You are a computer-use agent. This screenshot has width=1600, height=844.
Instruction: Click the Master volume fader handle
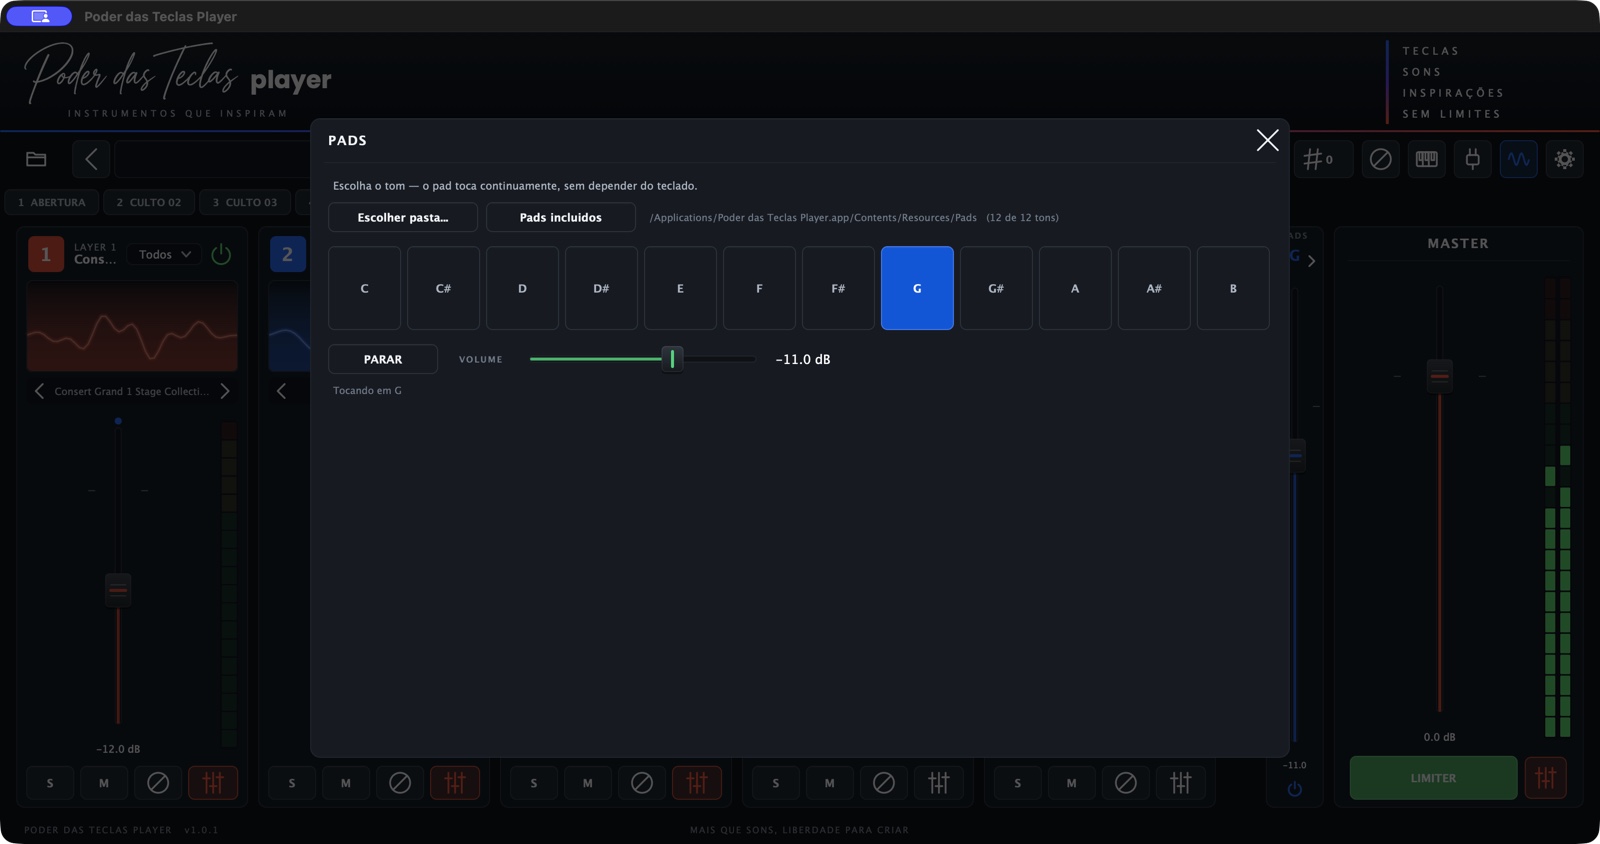click(x=1439, y=376)
